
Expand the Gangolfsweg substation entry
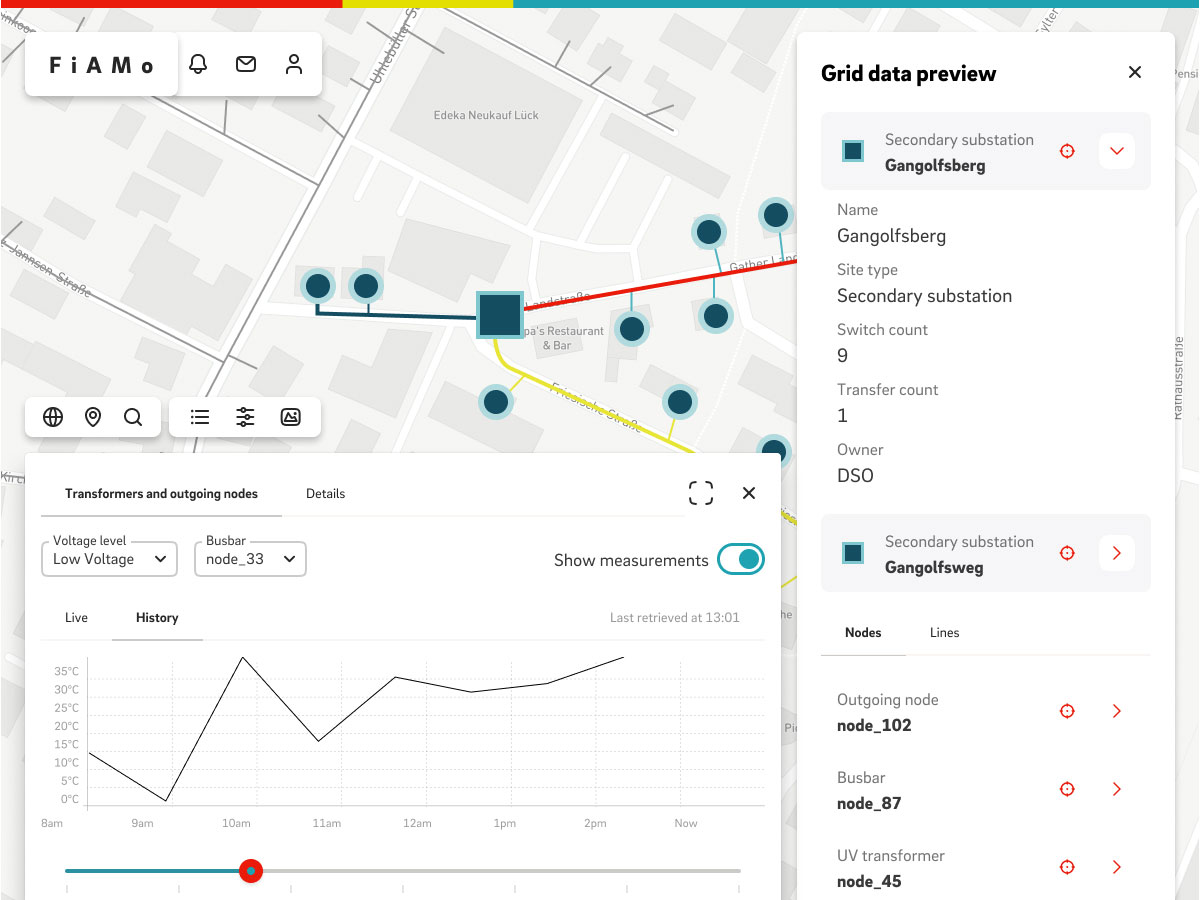tap(1117, 553)
